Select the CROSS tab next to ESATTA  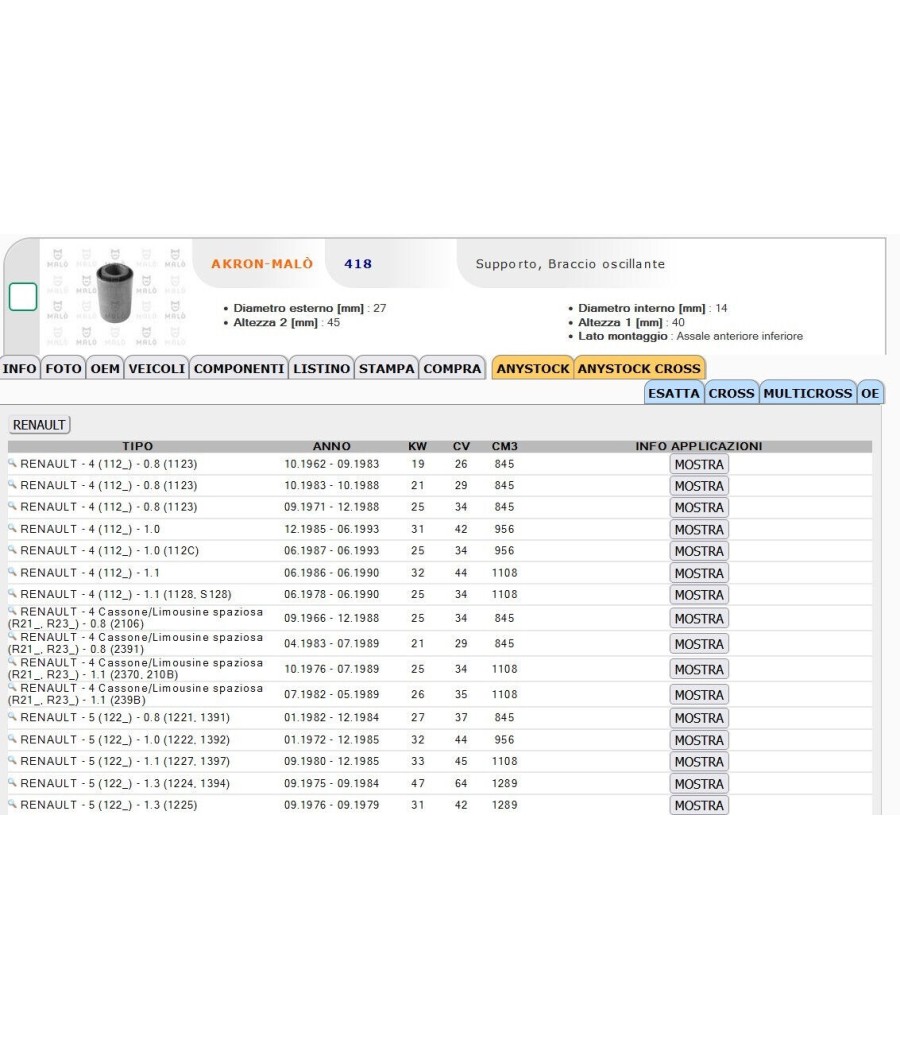pos(731,393)
